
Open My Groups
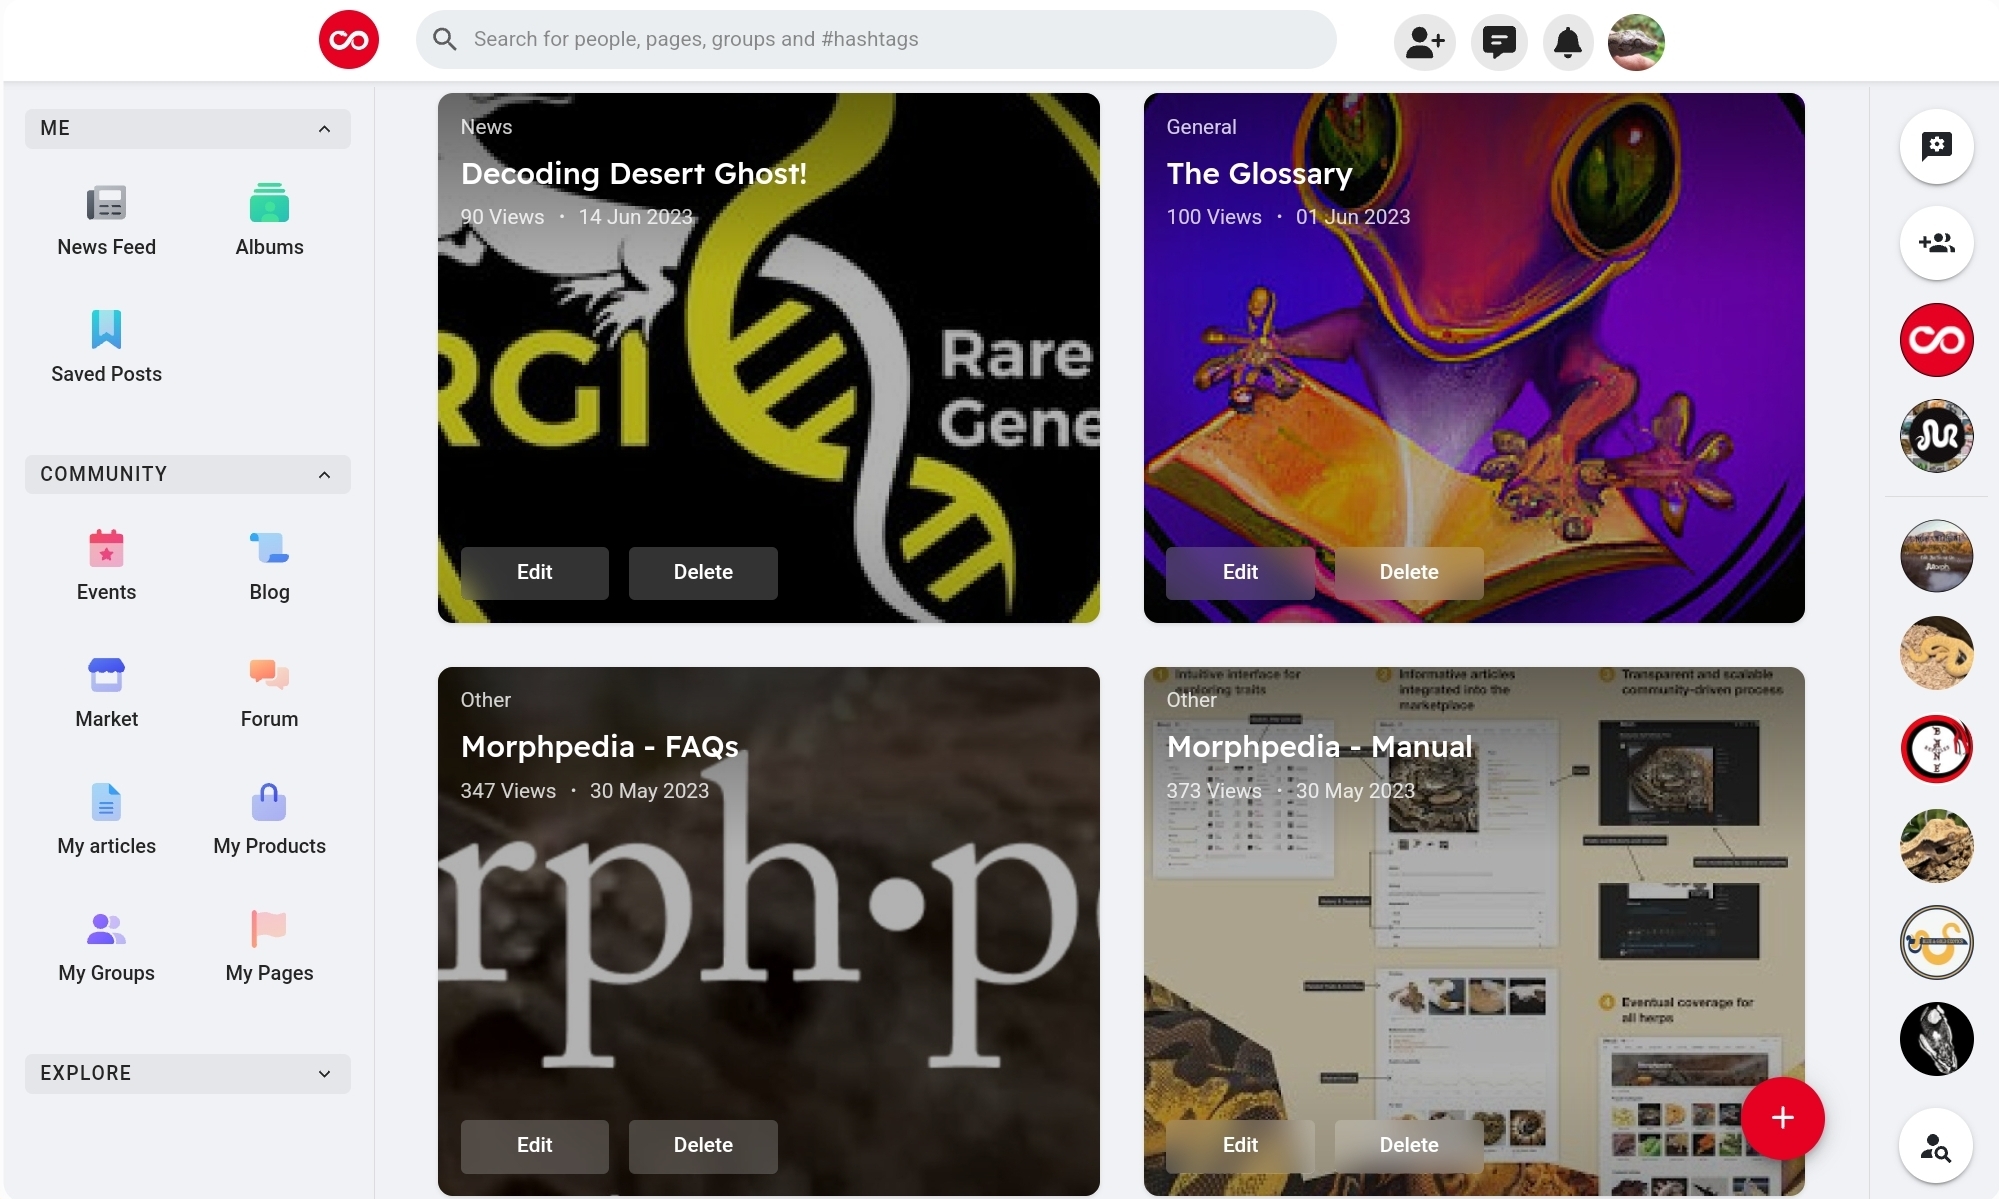coord(106,946)
